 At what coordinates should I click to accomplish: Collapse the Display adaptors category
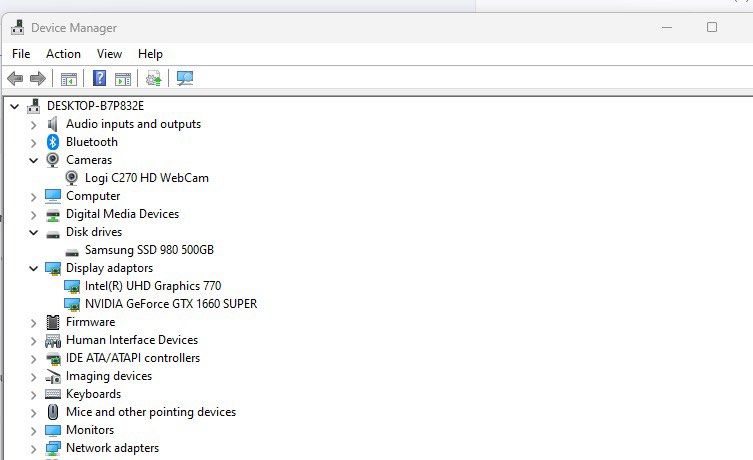click(33, 268)
